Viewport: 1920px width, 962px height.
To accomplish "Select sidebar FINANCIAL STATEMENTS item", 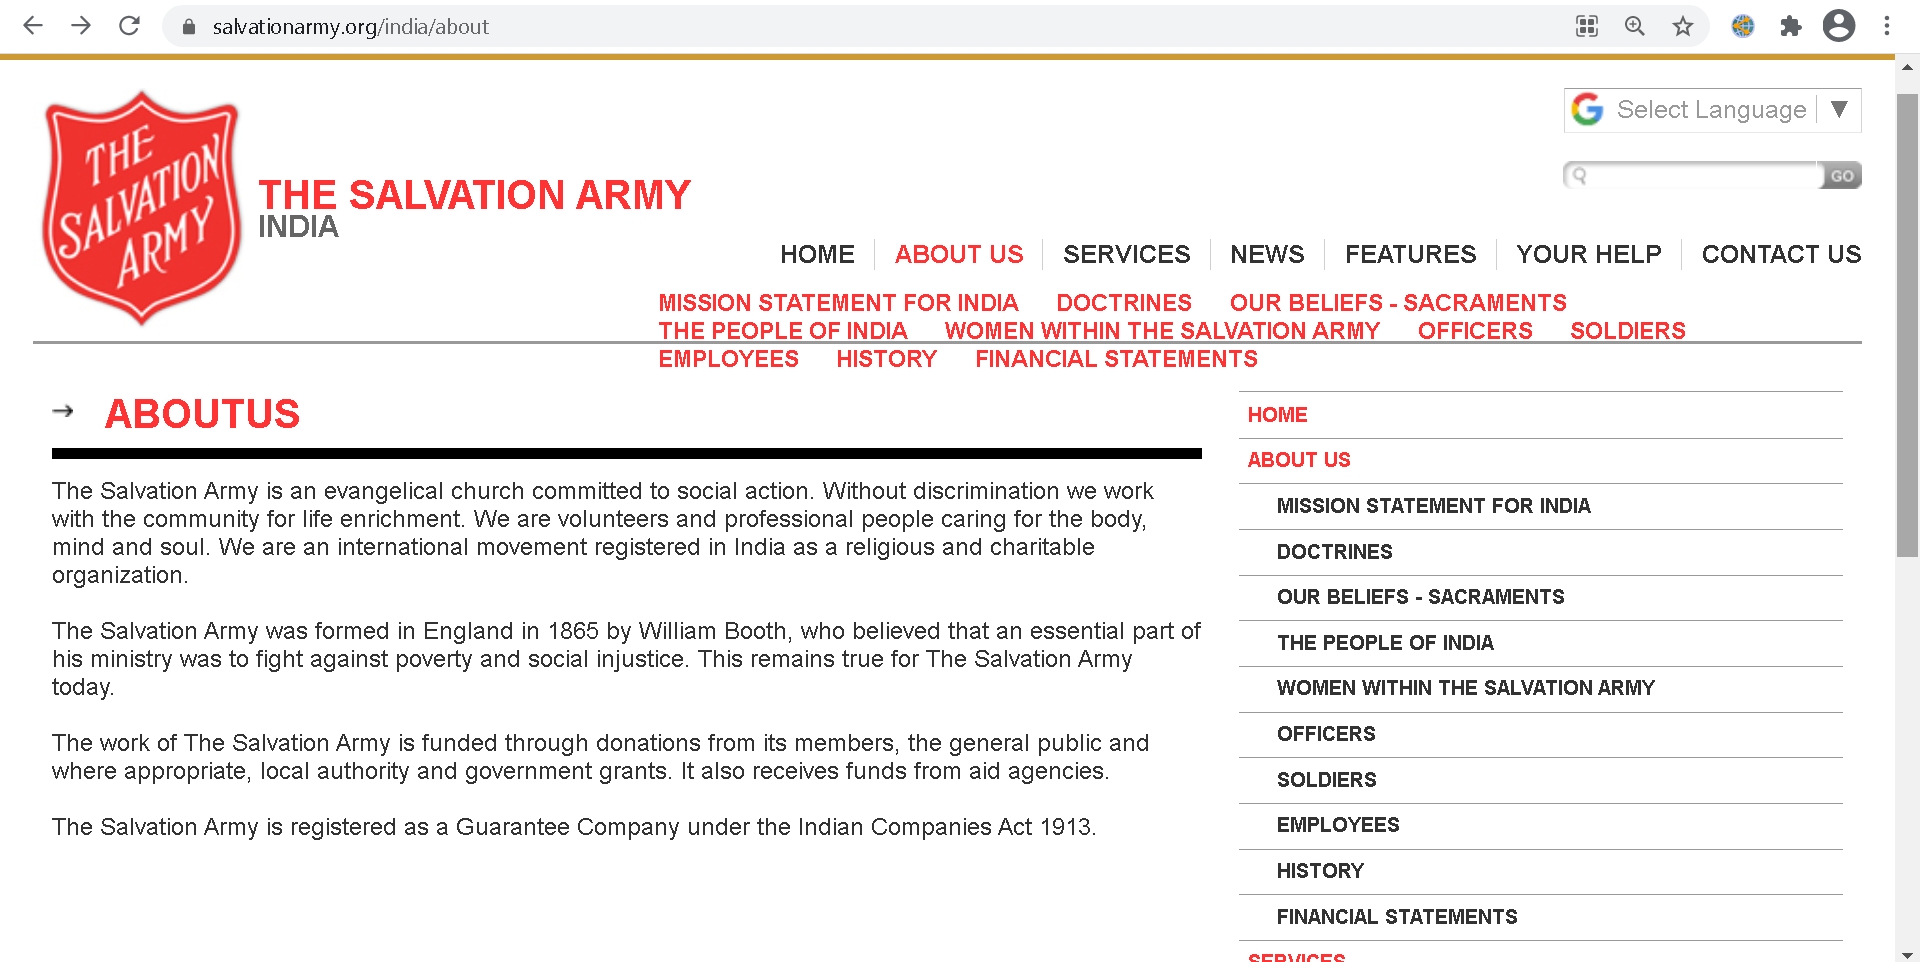I will (x=1396, y=917).
